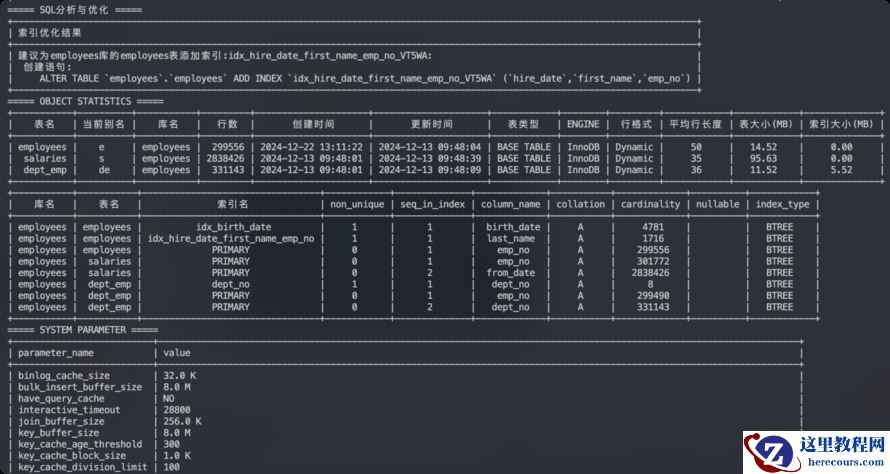The width and height of the screenshot is (890, 474).
Task: Click the '索引名' column header
Action: pyautogui.click(x=232, y=204)
